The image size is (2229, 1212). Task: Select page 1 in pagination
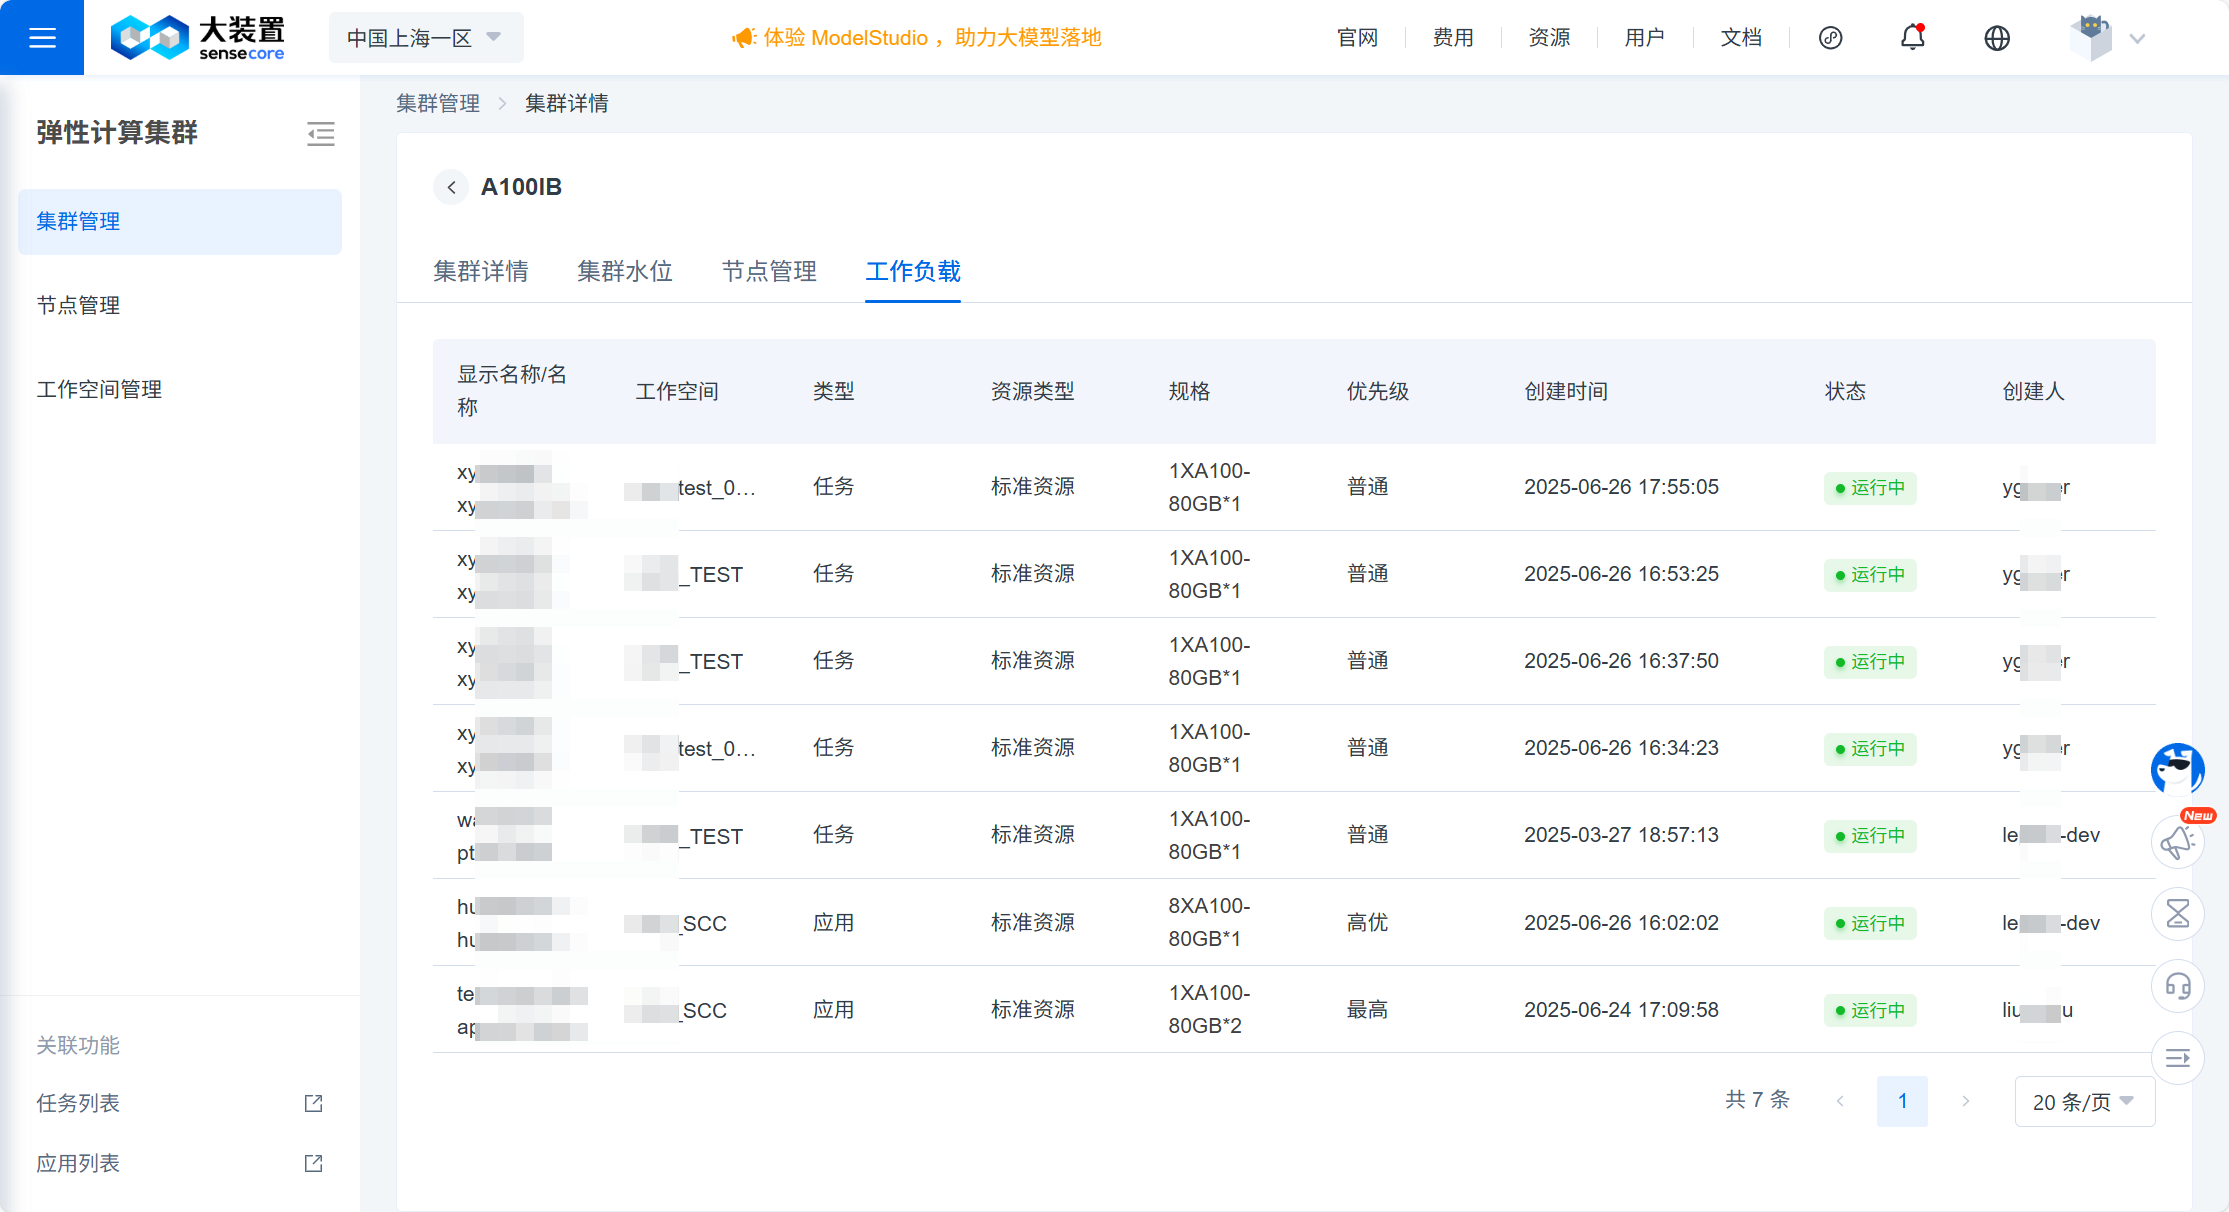1901,1101
